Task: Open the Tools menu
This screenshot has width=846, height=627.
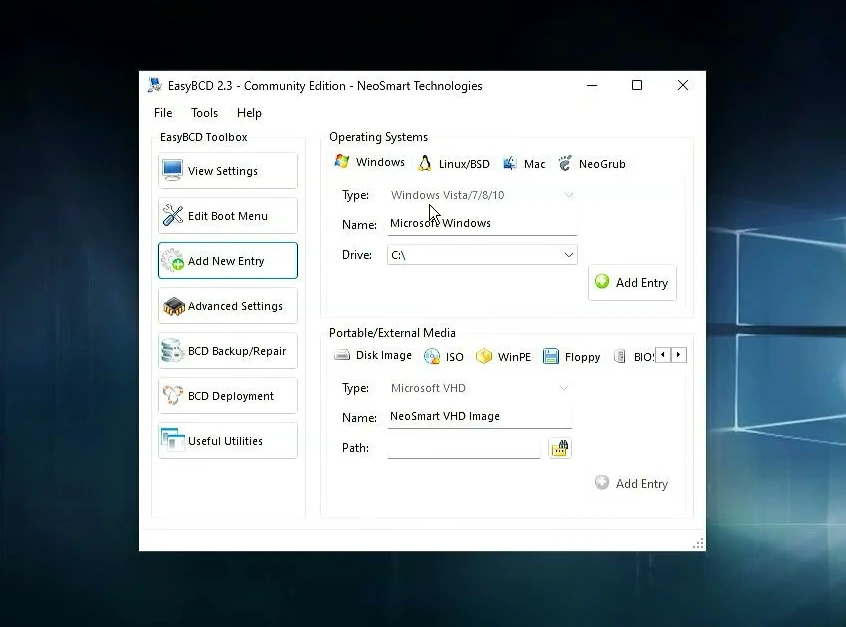Action: pyautogui.click(x=204, y=113)
